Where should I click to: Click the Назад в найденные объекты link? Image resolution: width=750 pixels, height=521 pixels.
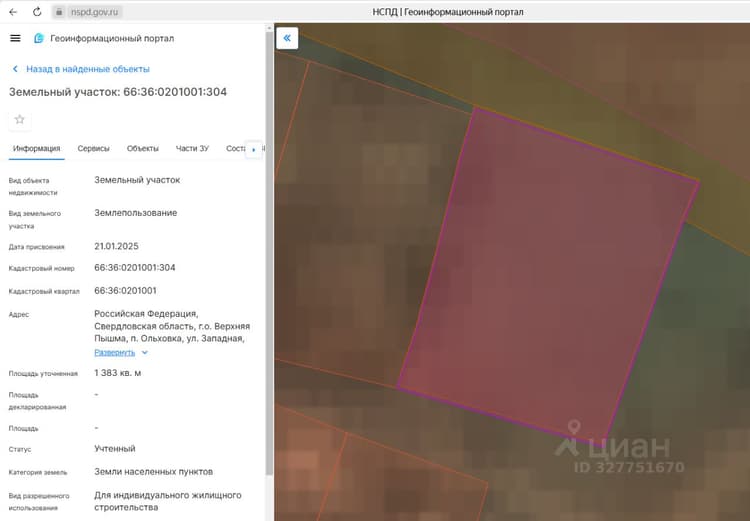tap(88, 69)
